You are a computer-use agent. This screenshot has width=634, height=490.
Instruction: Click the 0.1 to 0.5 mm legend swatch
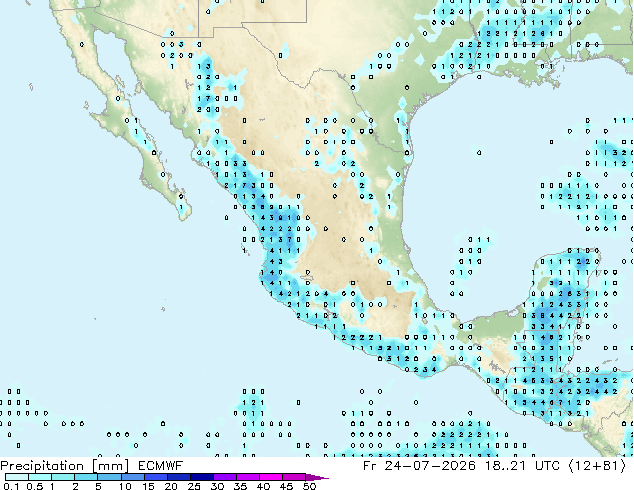17,477
